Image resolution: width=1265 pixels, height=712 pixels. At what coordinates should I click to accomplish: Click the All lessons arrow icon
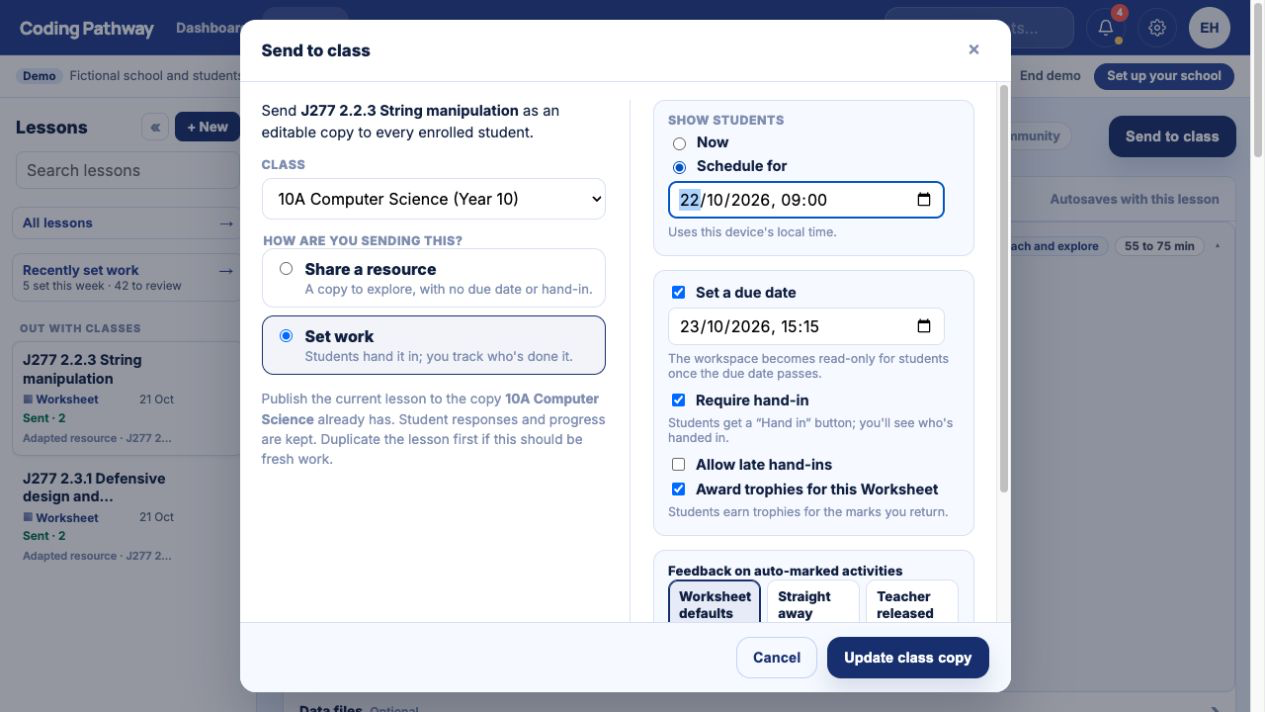[226, 223]
